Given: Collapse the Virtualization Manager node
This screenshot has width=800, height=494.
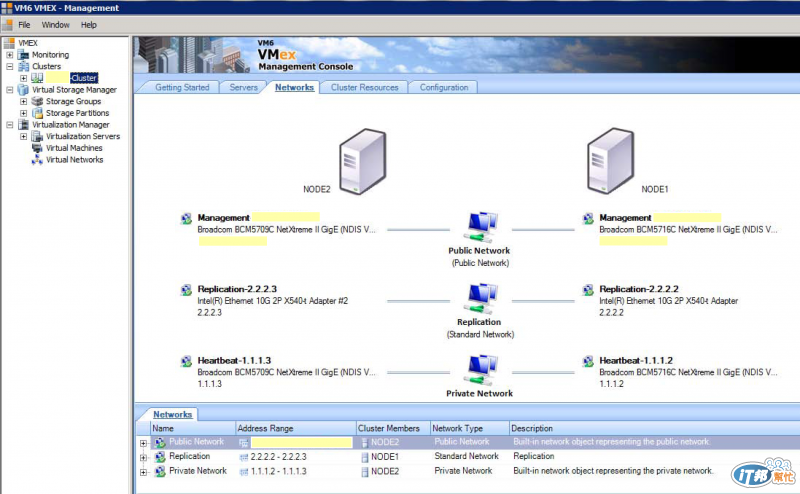Looking at the screenshot, I should (10, 125).
